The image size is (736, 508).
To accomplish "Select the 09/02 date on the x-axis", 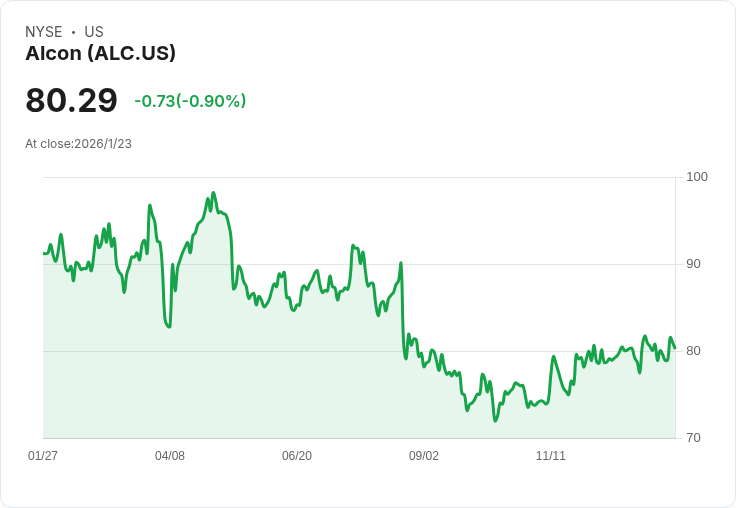I will pyautogui.click(x=424, y=456).
